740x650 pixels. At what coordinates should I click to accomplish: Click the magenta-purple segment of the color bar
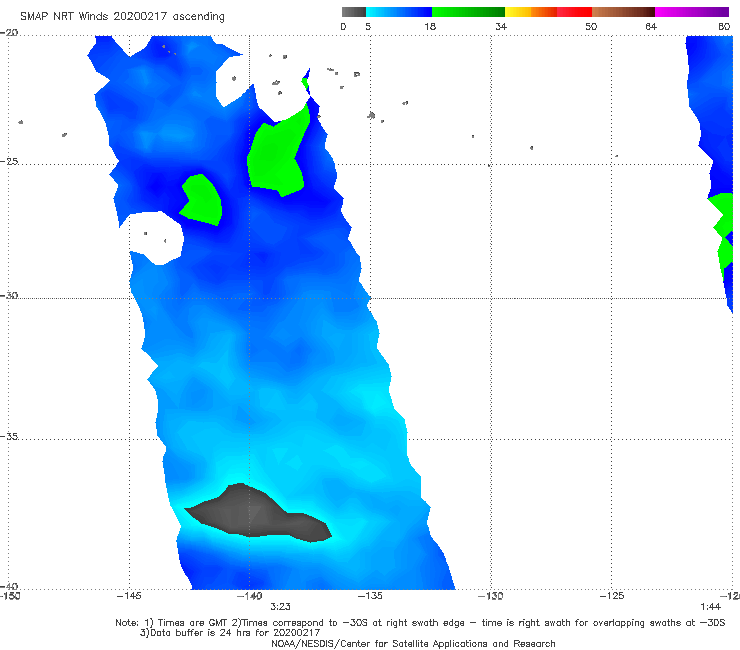pyautogui.click(x=692, y=12)
